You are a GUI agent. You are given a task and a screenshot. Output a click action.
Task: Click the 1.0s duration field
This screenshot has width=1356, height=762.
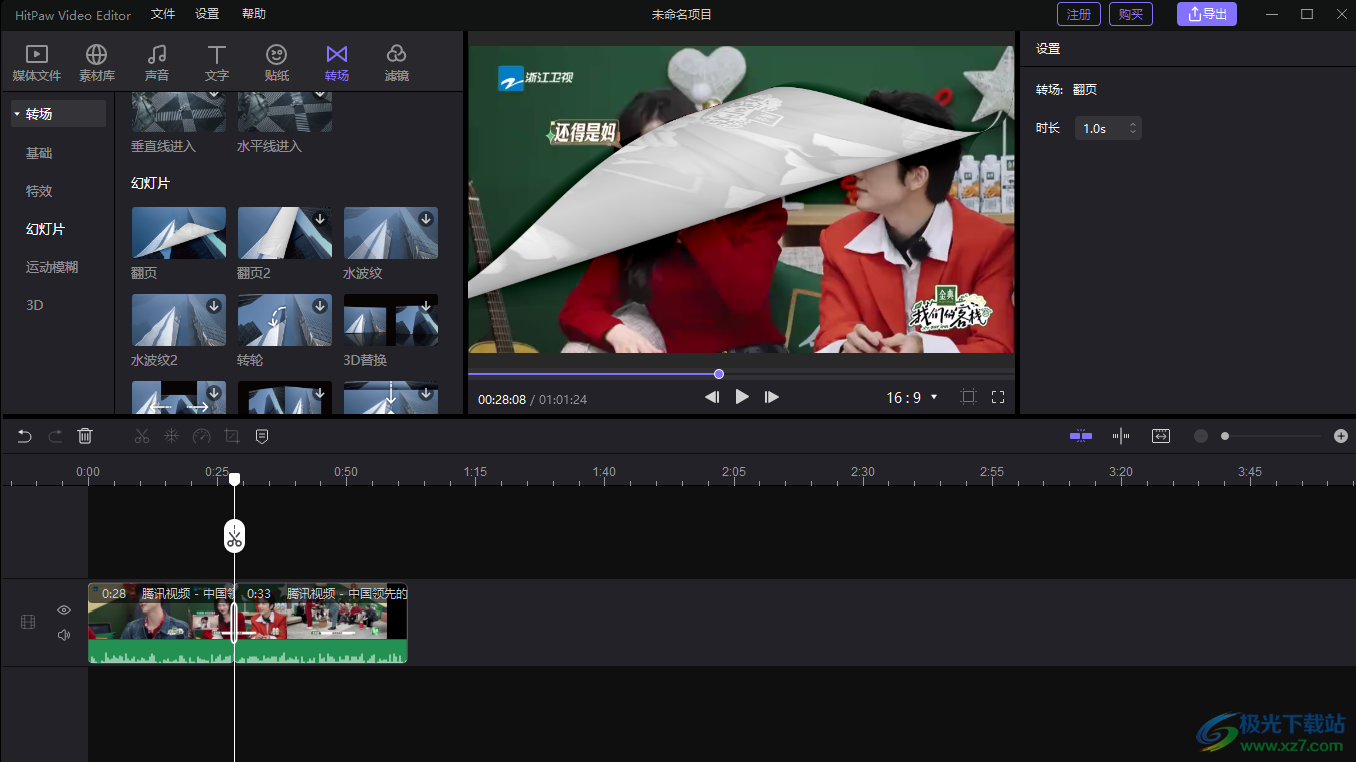click(1108, 128)
